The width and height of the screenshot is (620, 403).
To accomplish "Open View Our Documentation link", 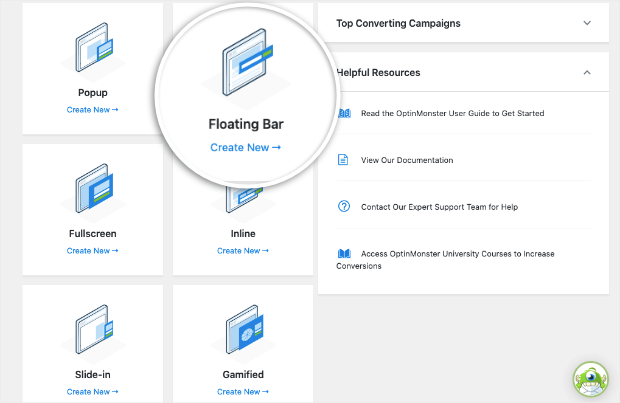I will (407, 160).
